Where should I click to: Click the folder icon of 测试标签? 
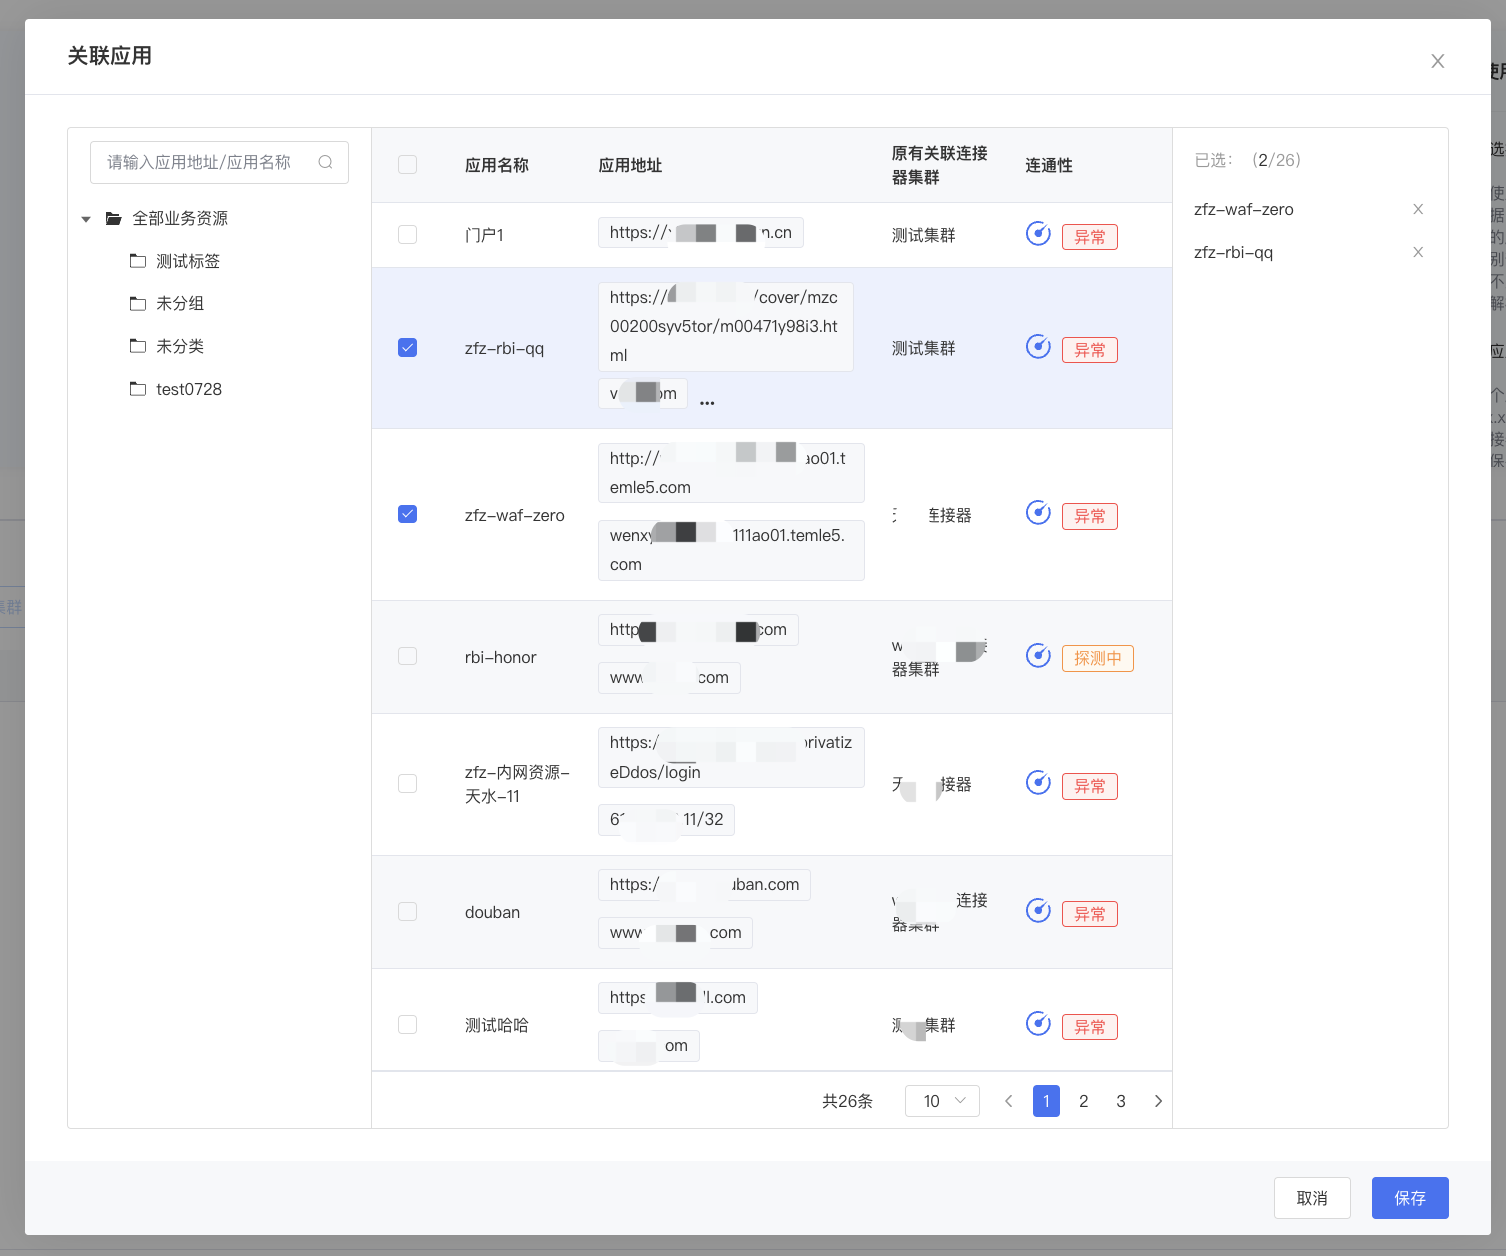[x=138, y=261]
